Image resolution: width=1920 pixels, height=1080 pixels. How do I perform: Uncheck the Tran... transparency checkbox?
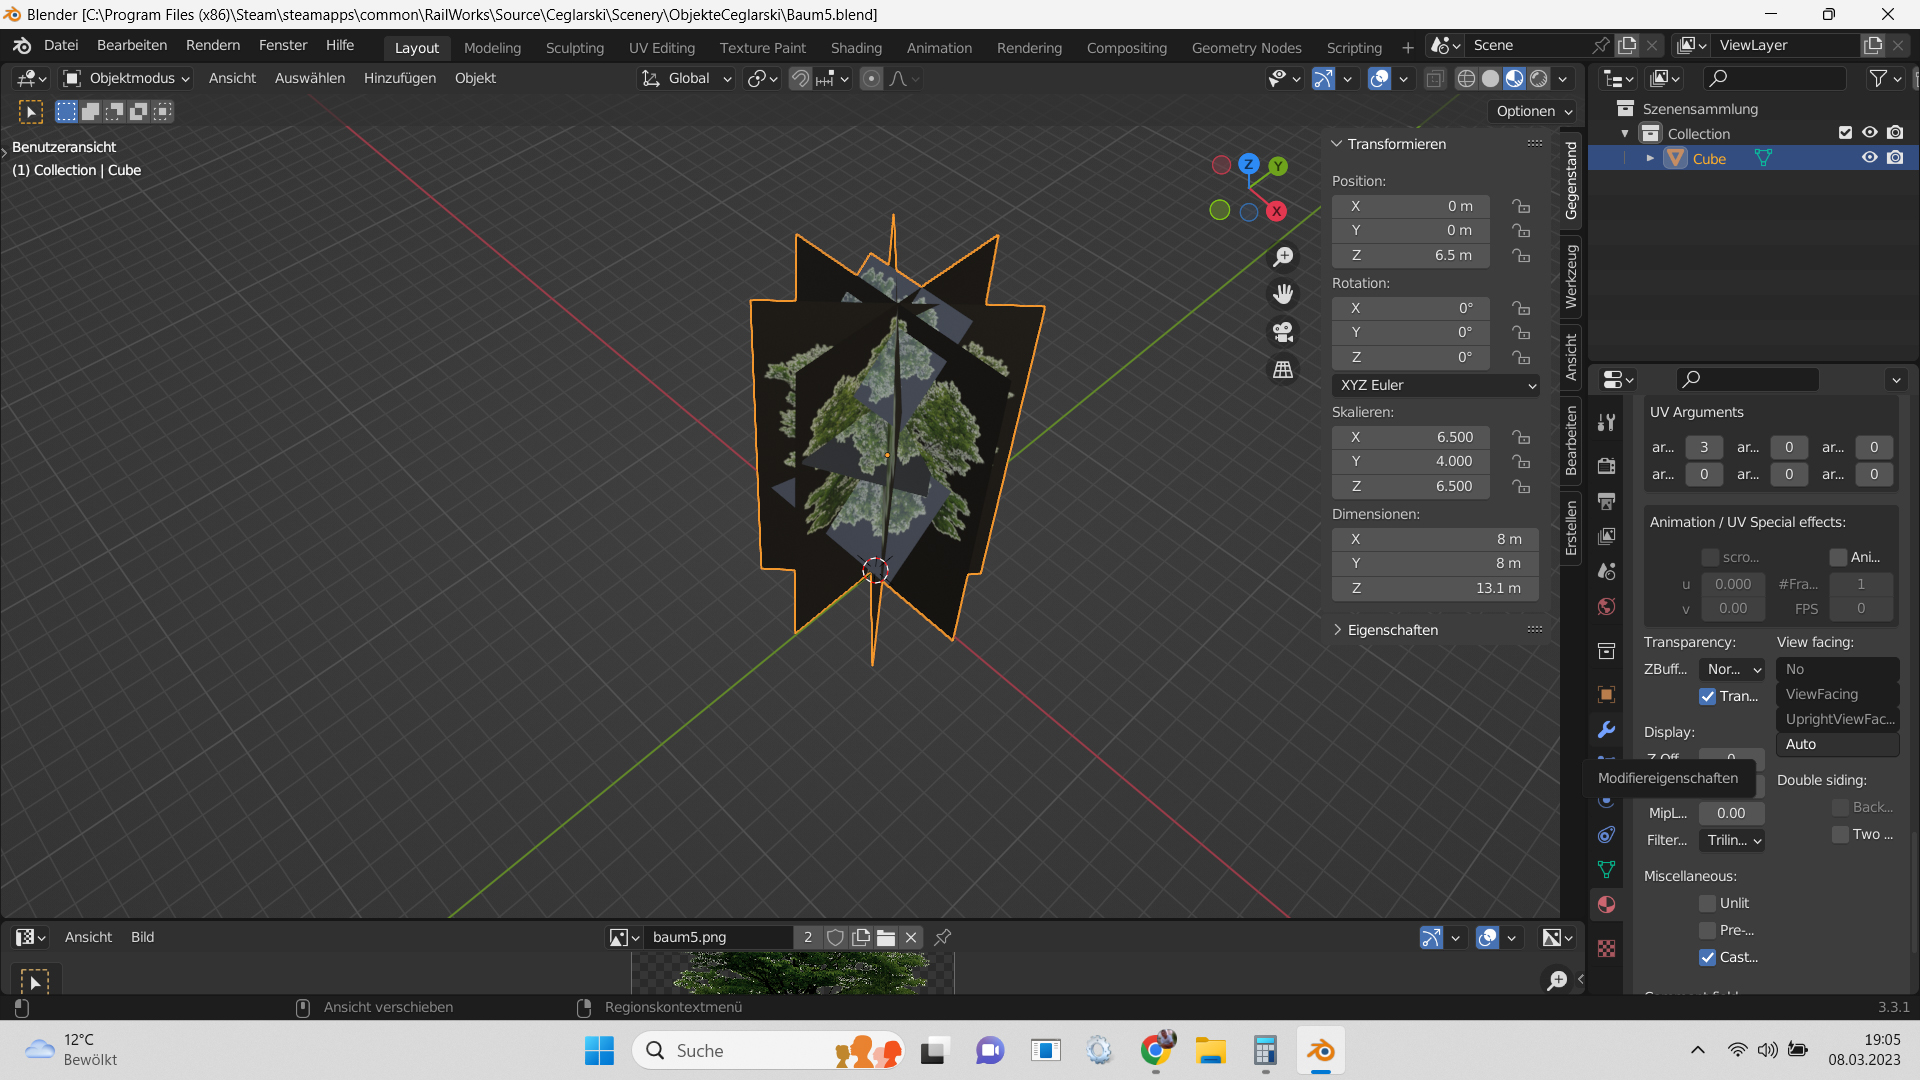tap(1707, 696)
